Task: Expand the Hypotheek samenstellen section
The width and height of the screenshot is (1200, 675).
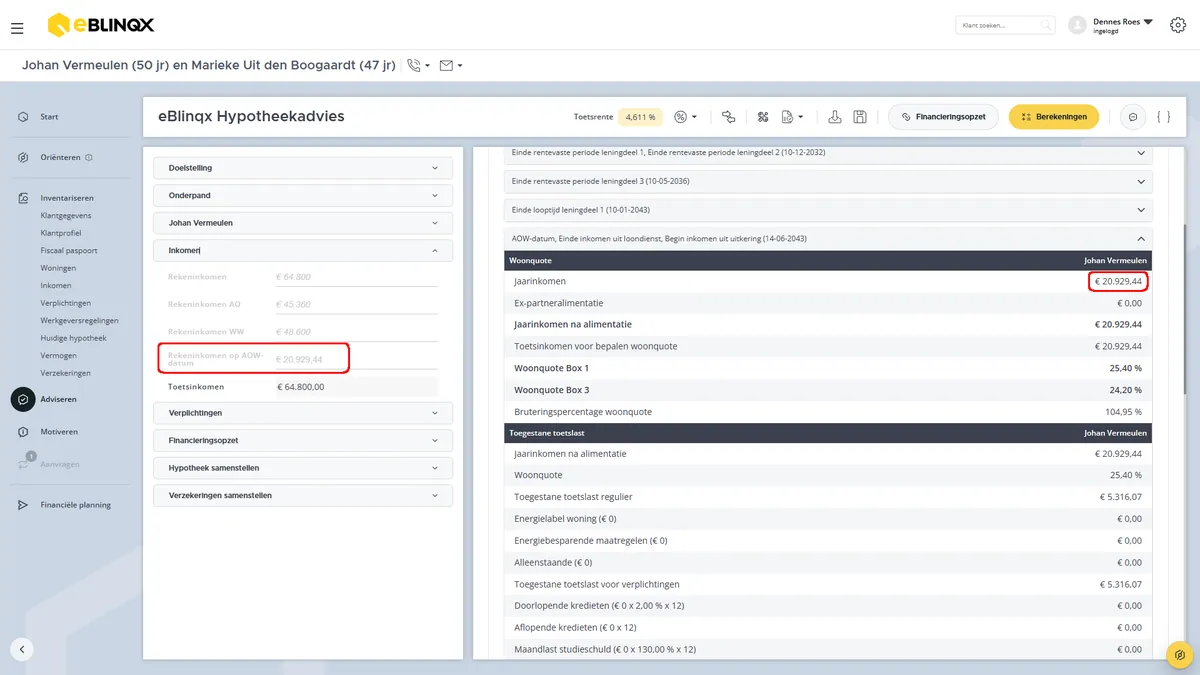Action: pos(303,468)
